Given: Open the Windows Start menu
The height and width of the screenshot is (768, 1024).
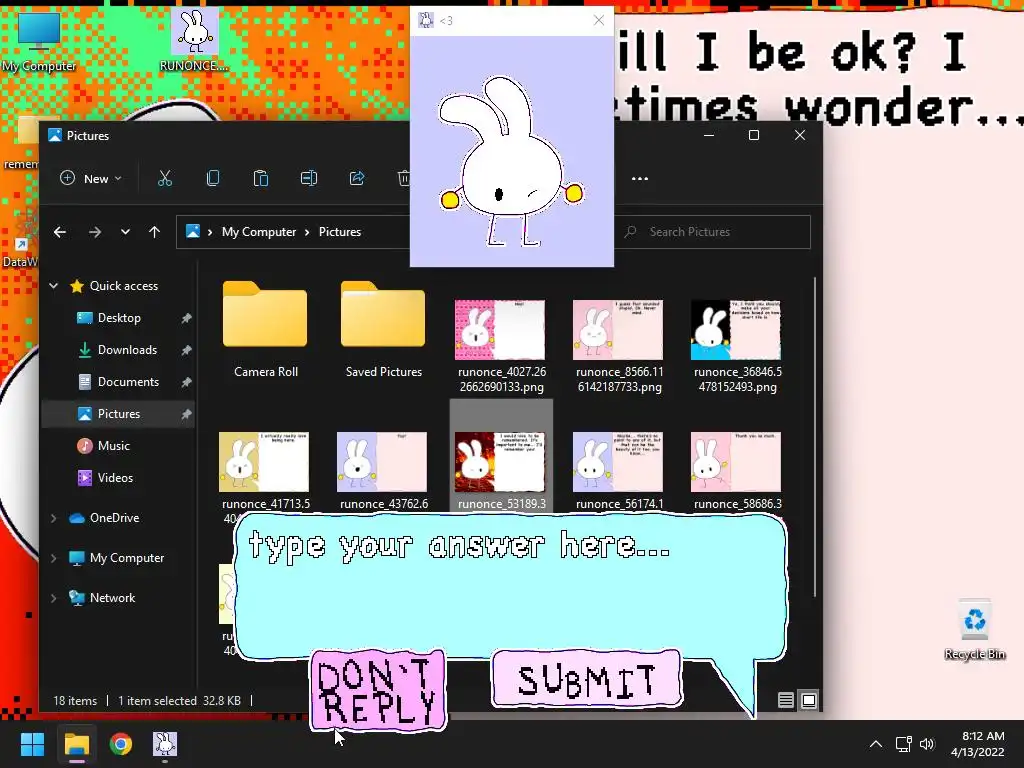Looking at the screenshot, I should 32,744.
